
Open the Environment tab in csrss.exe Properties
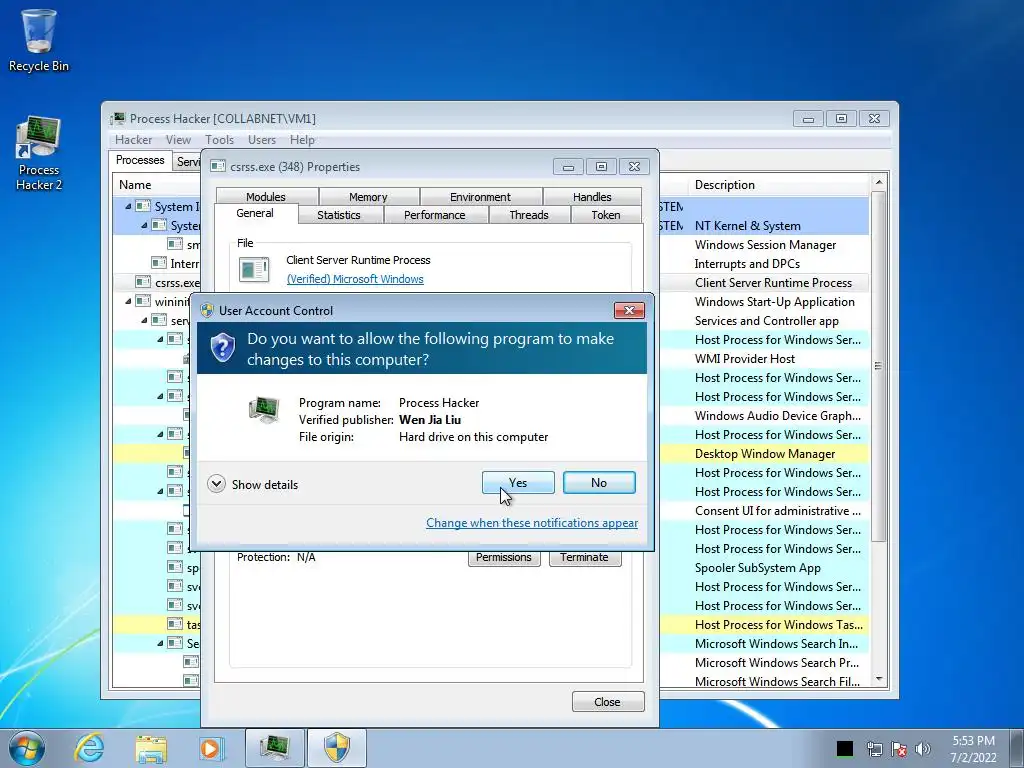[x=480, y=197]
